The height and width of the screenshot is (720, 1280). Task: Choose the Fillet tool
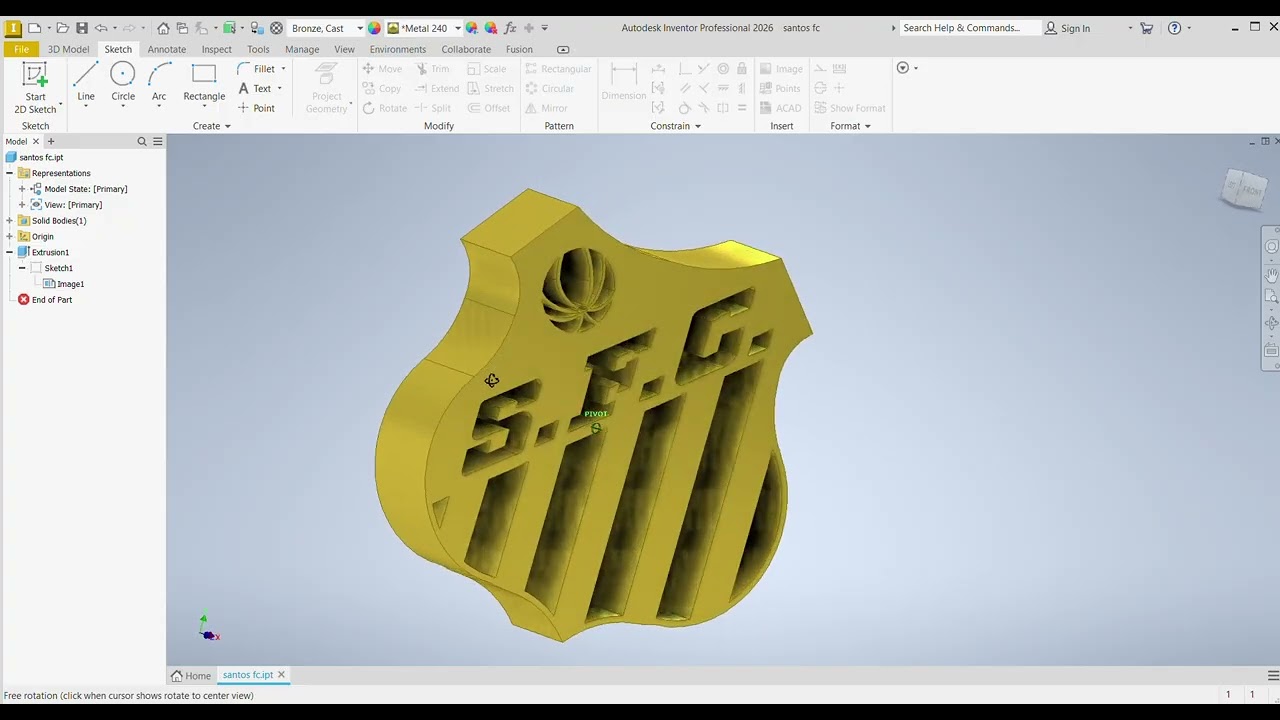pos(256,69)
